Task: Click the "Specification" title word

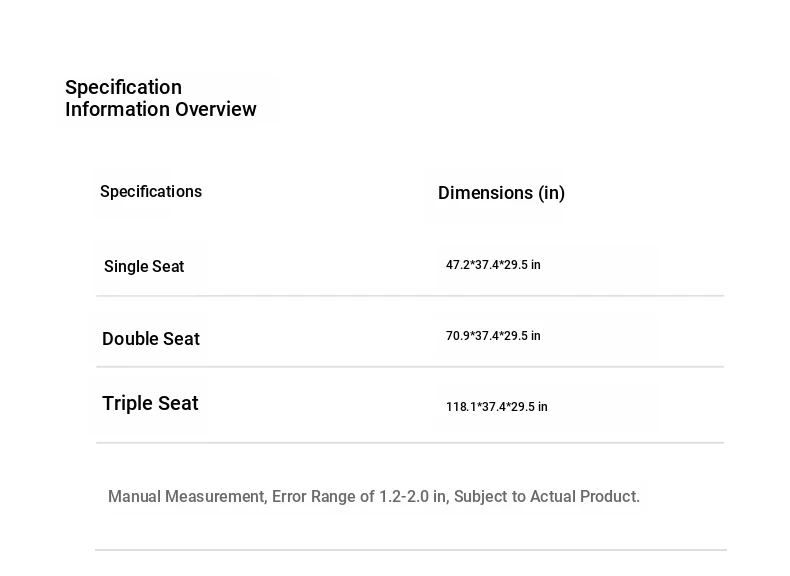Action: click(123, 87)
